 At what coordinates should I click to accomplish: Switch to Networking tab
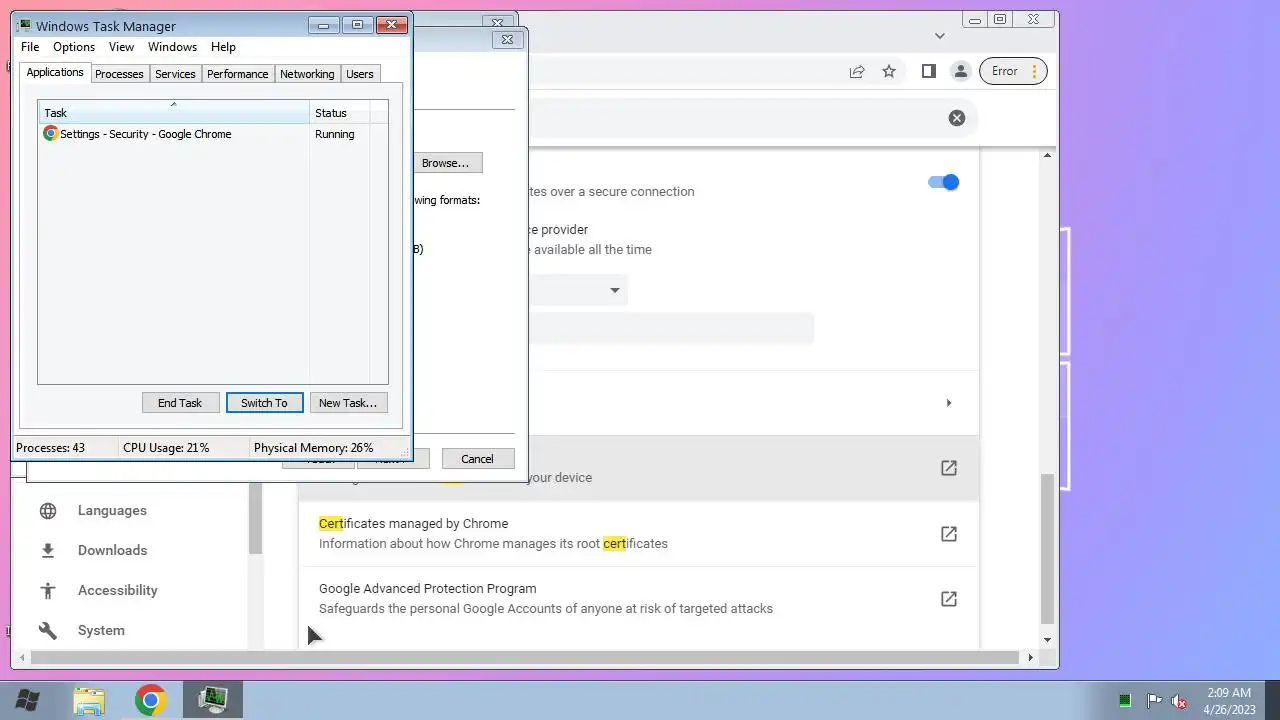[x=307, y=74]
